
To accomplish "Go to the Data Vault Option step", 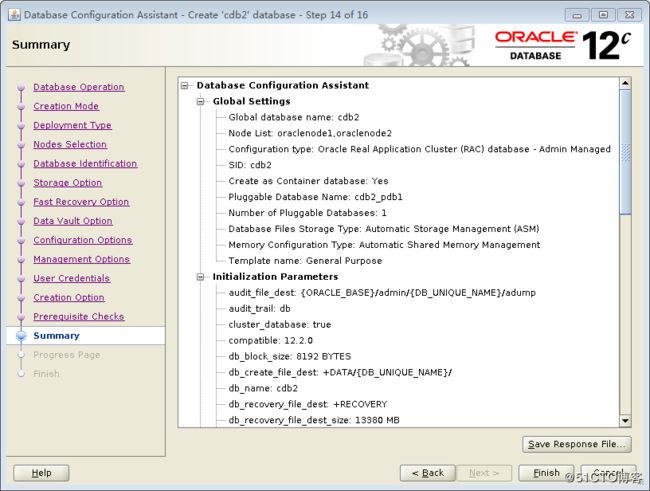I will coord(73,221).
